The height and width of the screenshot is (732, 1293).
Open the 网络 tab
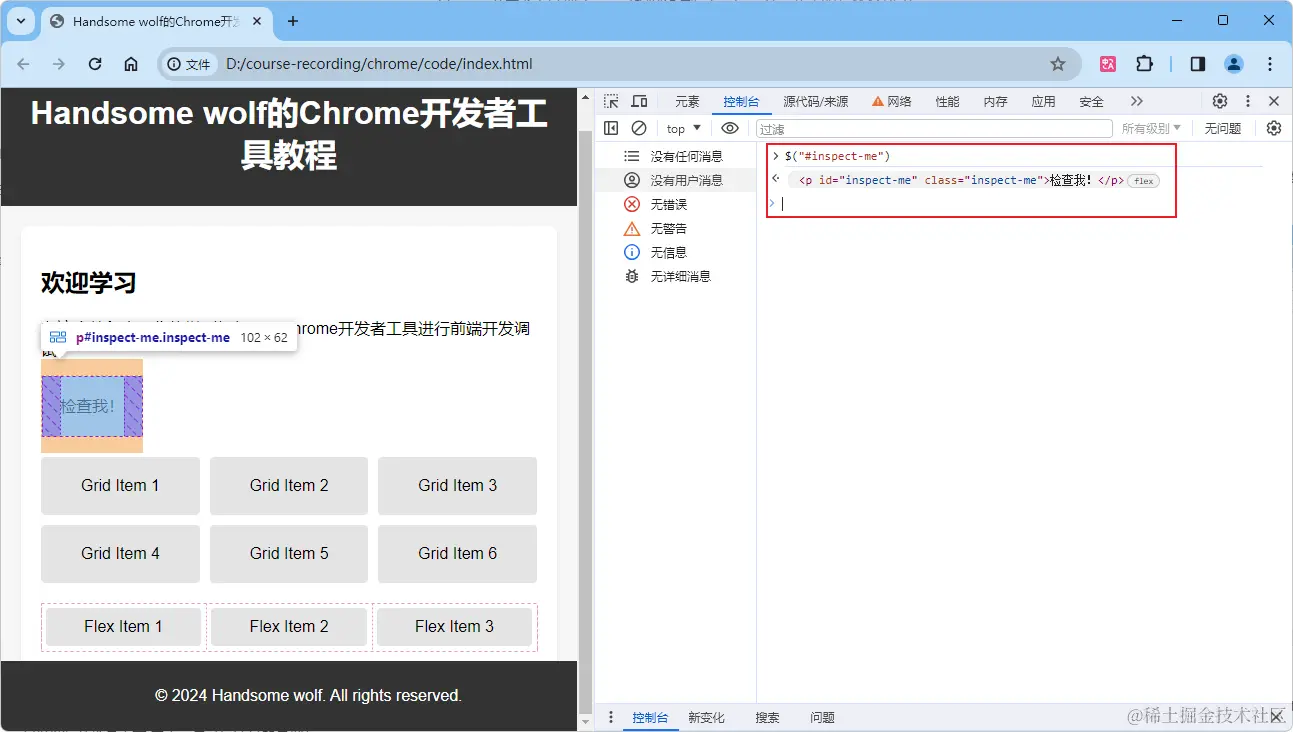tap(892, 102)
